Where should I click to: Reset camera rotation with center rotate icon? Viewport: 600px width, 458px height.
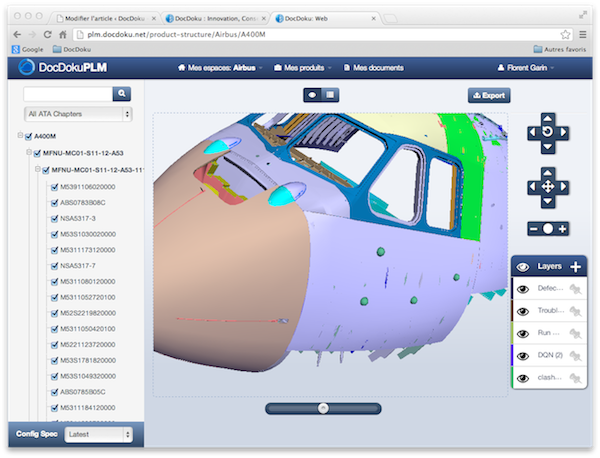click(x=547, y=132)
